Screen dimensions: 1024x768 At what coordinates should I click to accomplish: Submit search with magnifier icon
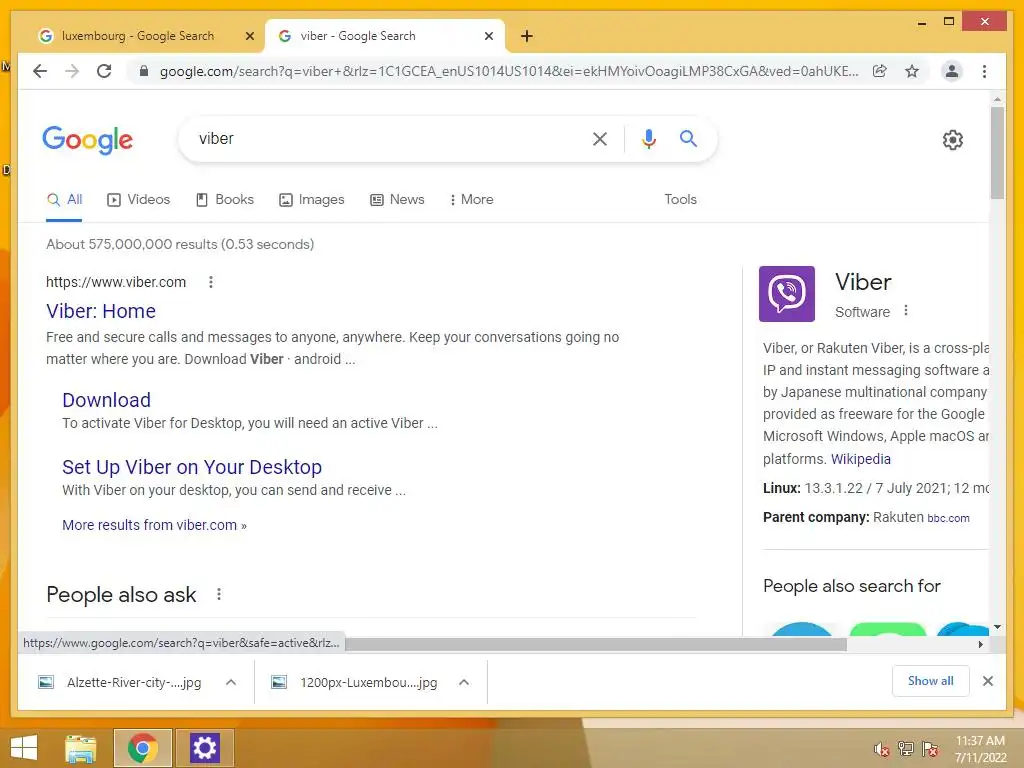click(688, 138)
